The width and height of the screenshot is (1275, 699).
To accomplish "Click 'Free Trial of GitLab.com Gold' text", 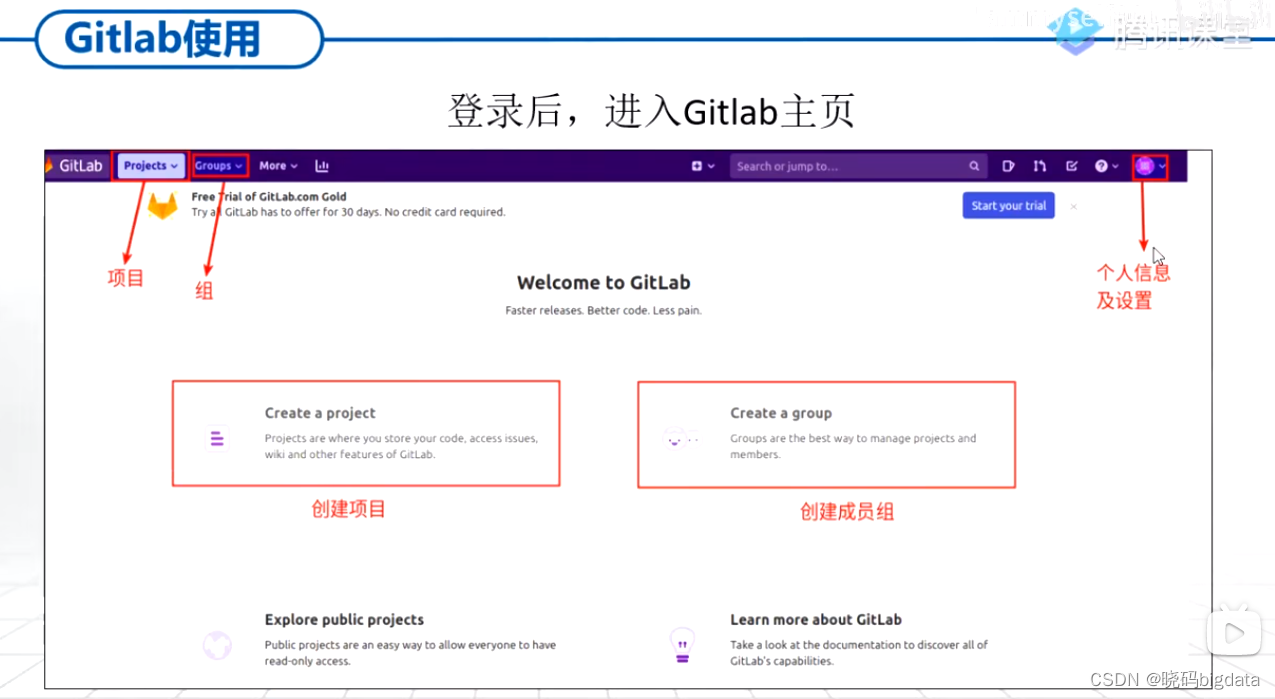I will pyautogui.click(x=269, y=197).
